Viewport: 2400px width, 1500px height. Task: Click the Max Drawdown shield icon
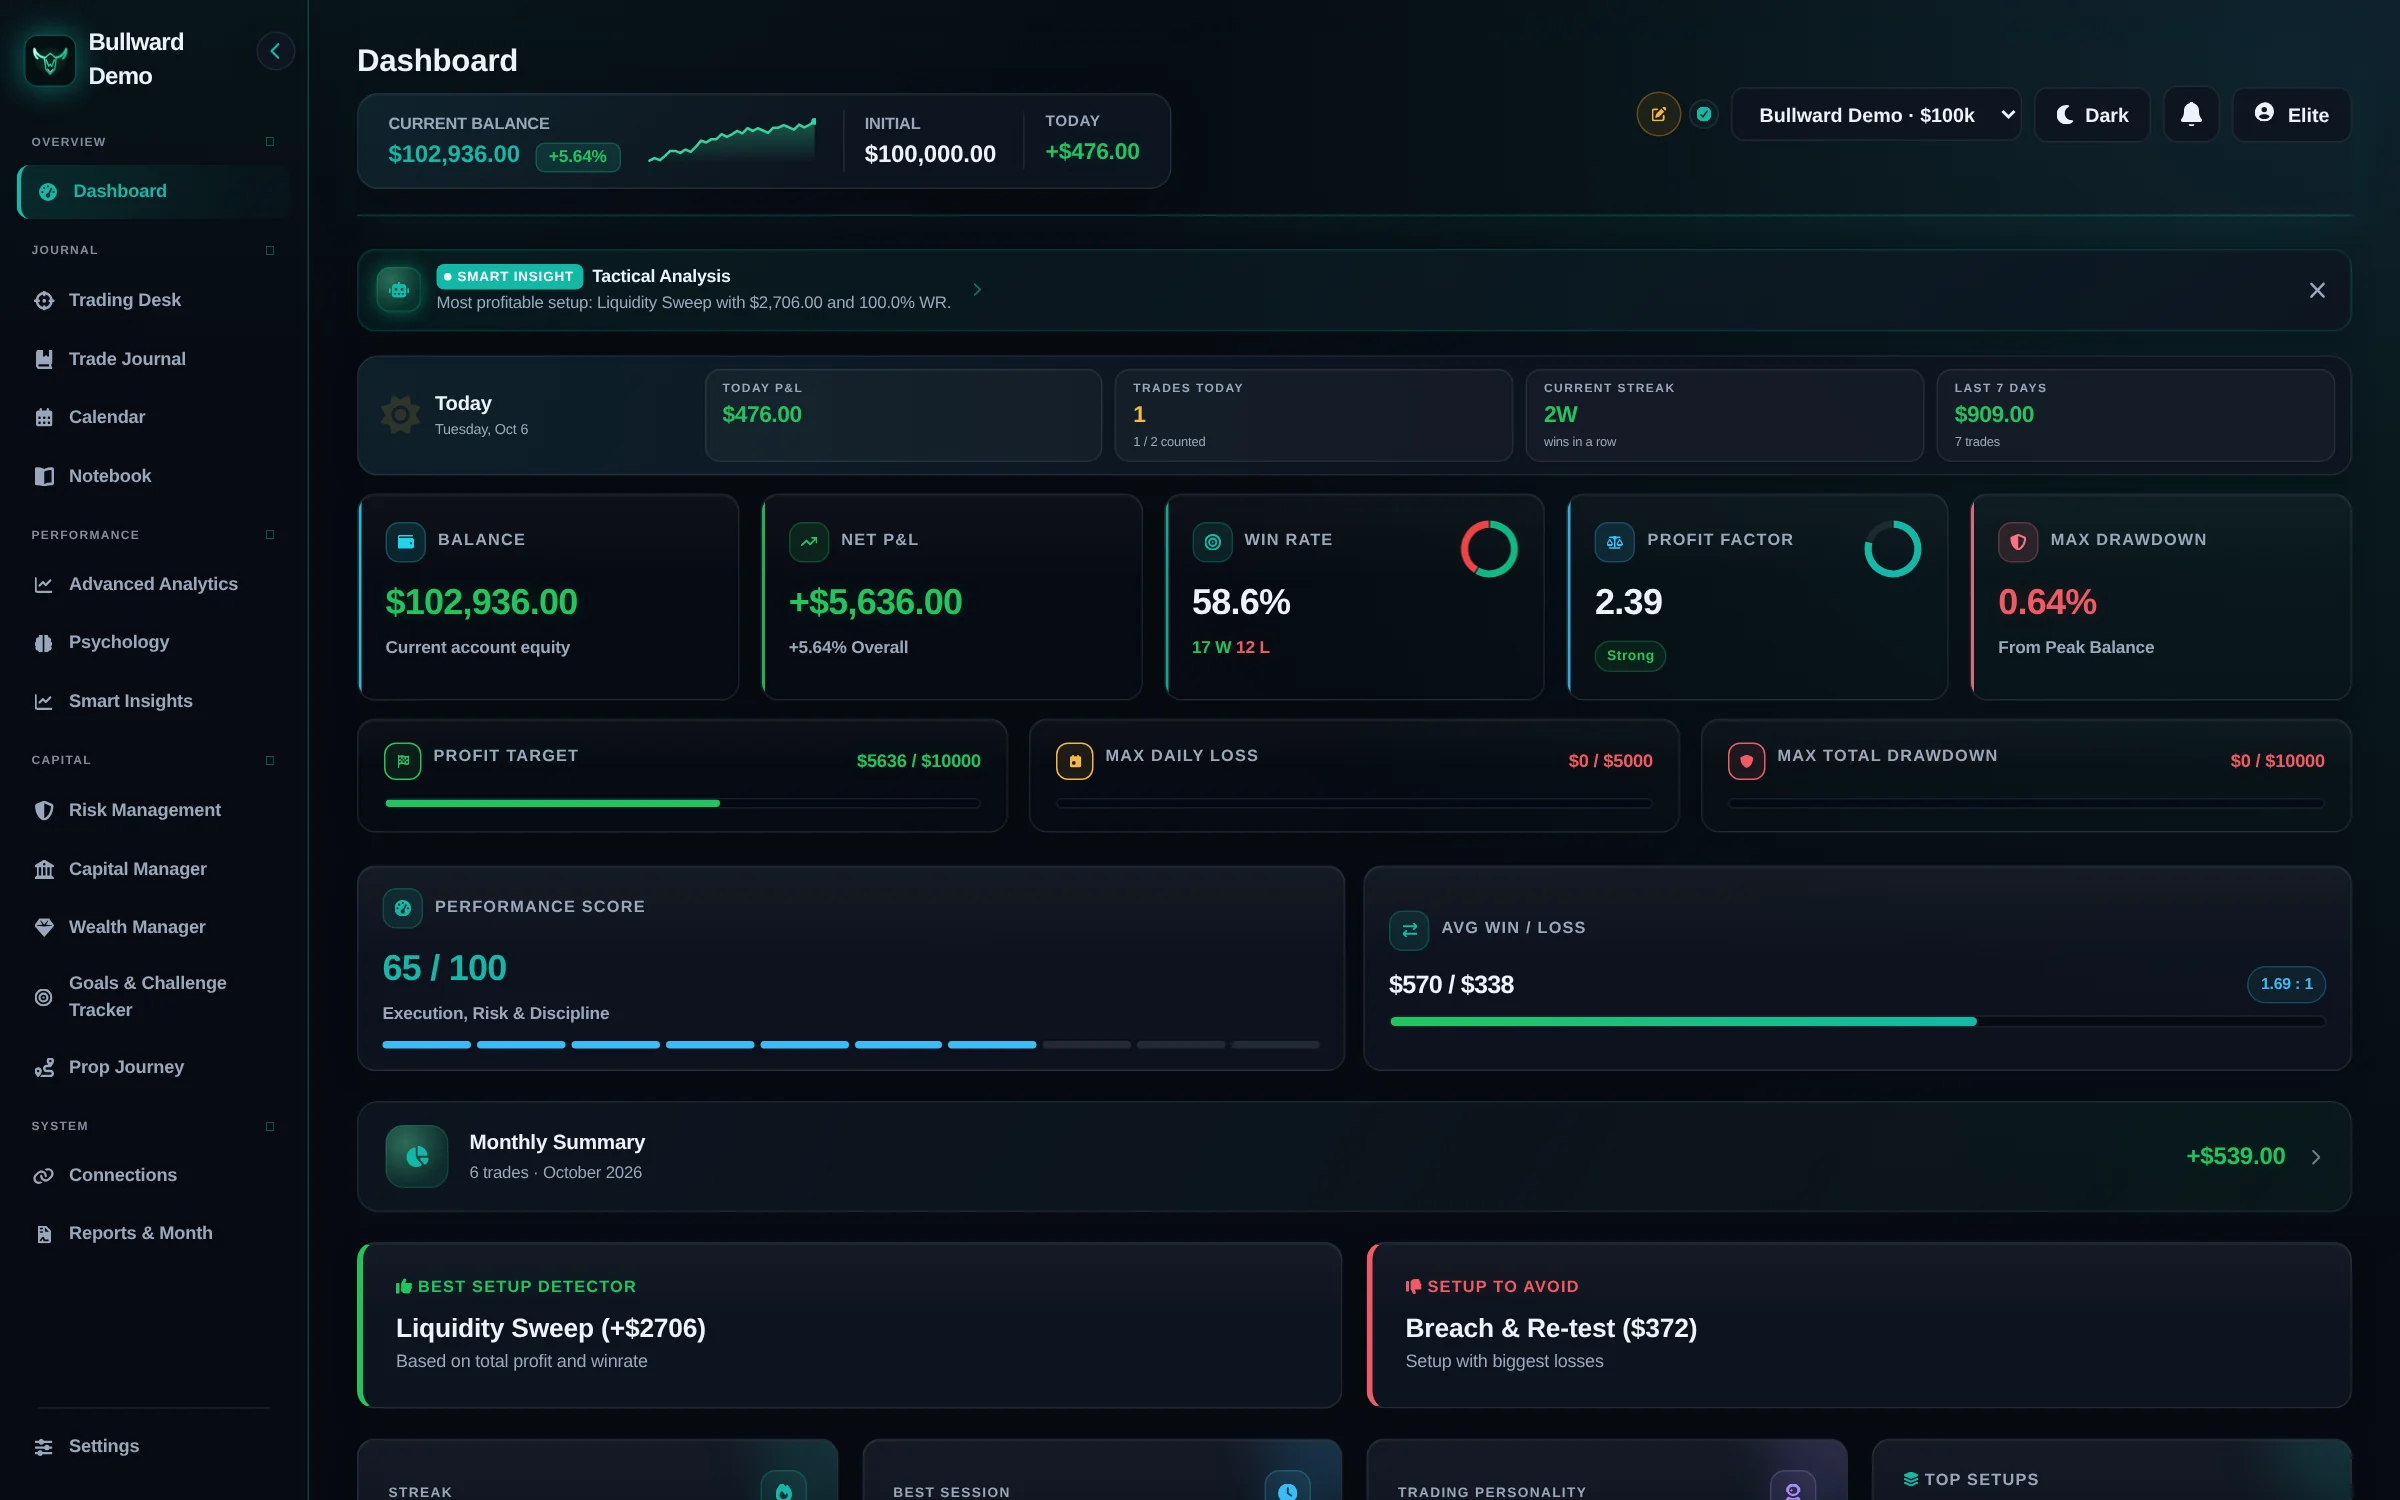[2018, 542]
